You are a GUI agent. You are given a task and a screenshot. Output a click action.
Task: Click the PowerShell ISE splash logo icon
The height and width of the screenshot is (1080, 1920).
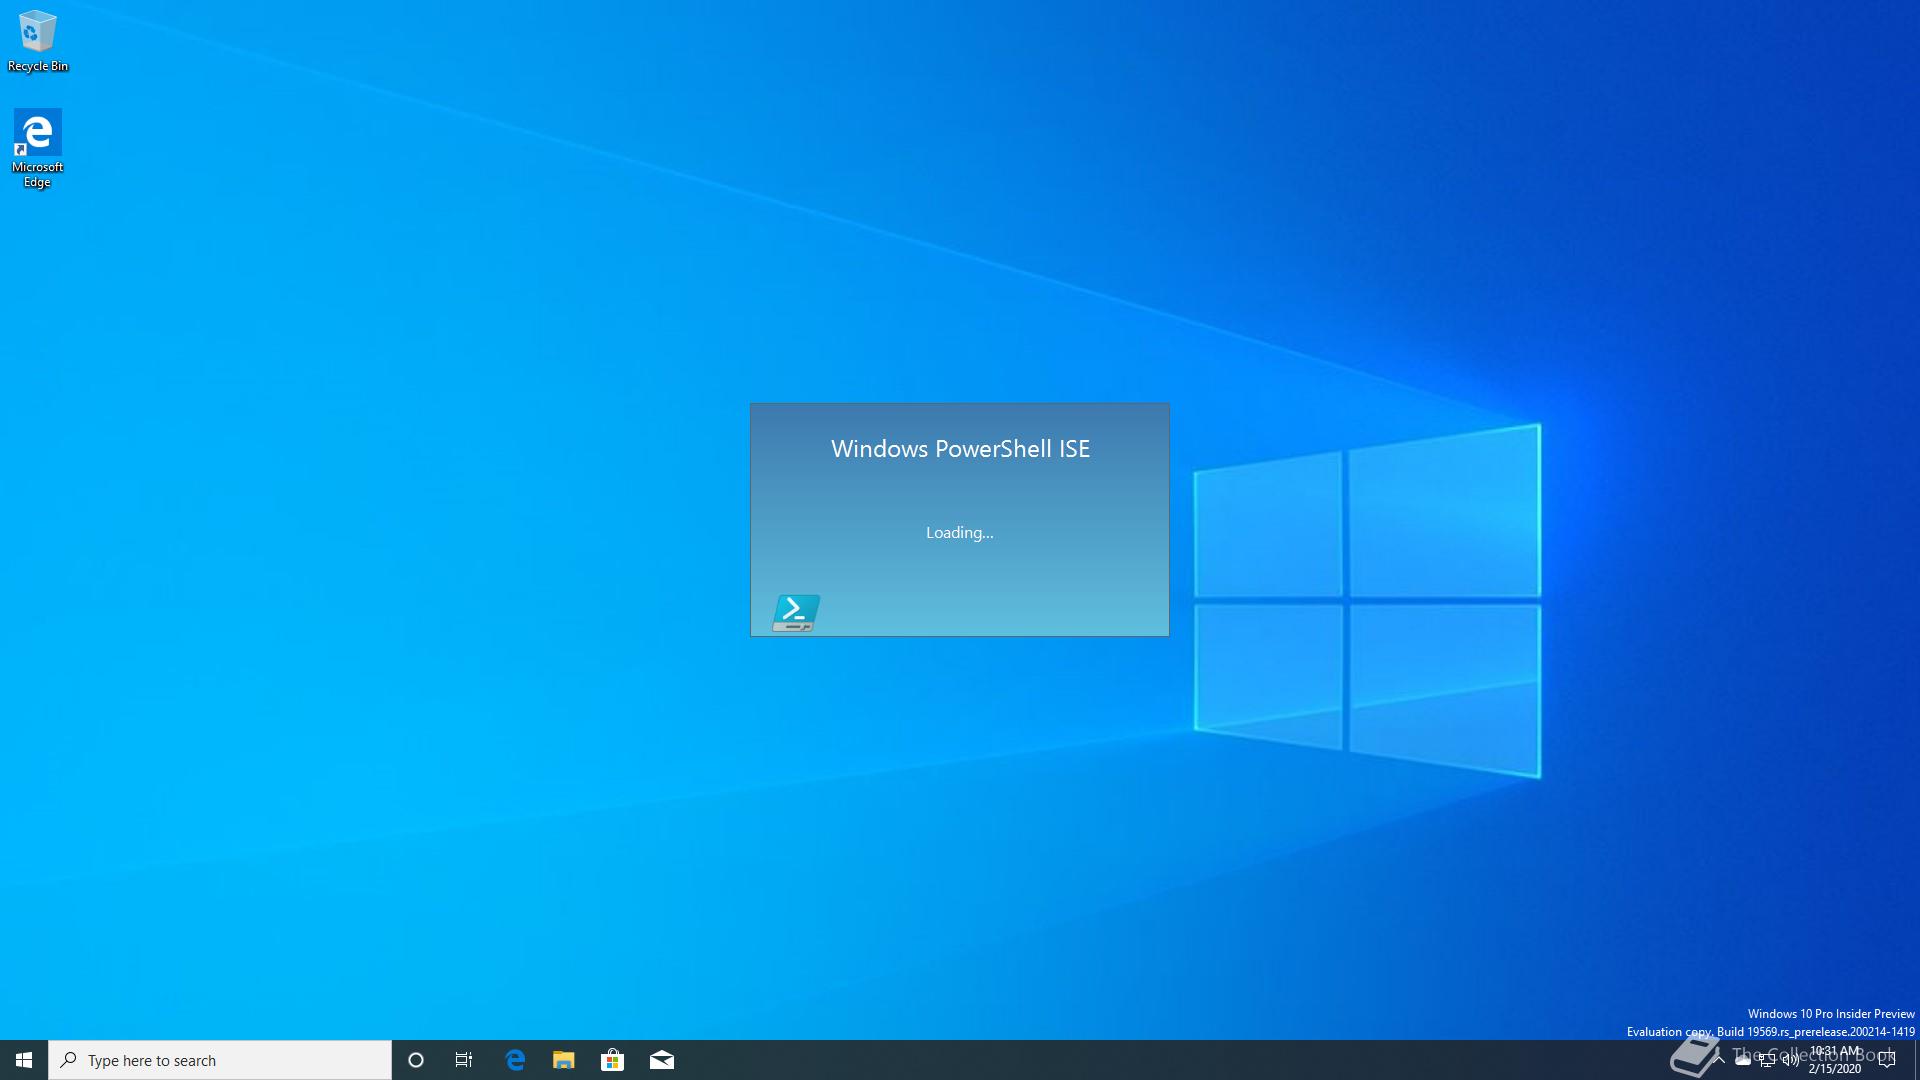point(796,612)
